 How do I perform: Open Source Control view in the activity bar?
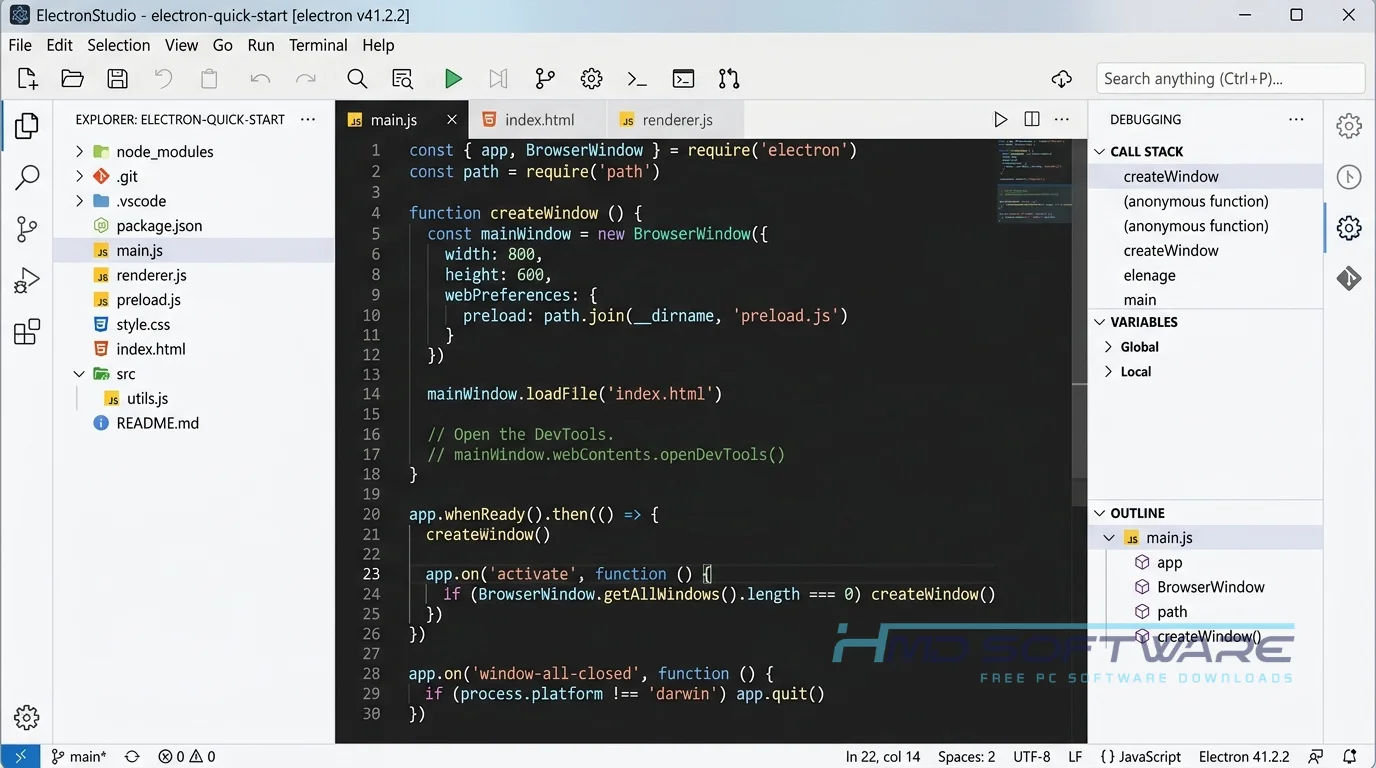tap(27, 229)
